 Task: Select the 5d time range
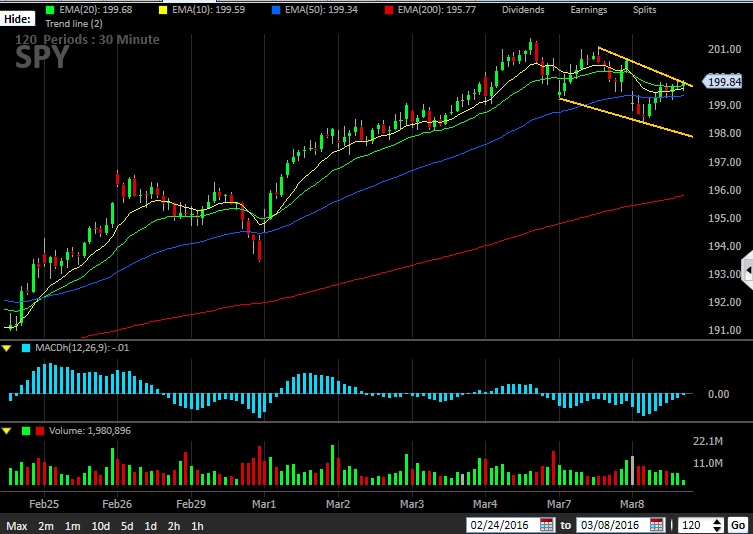tap(127, 526)
